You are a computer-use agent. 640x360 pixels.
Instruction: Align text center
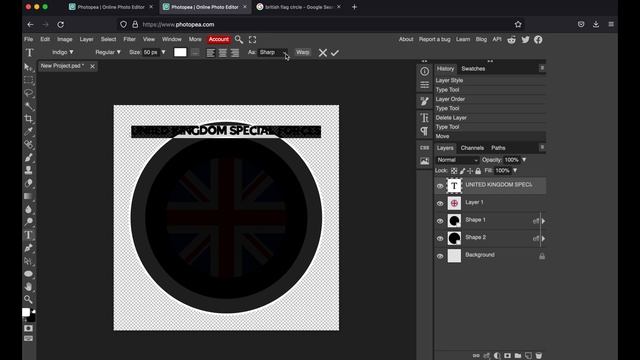(222, 53)
